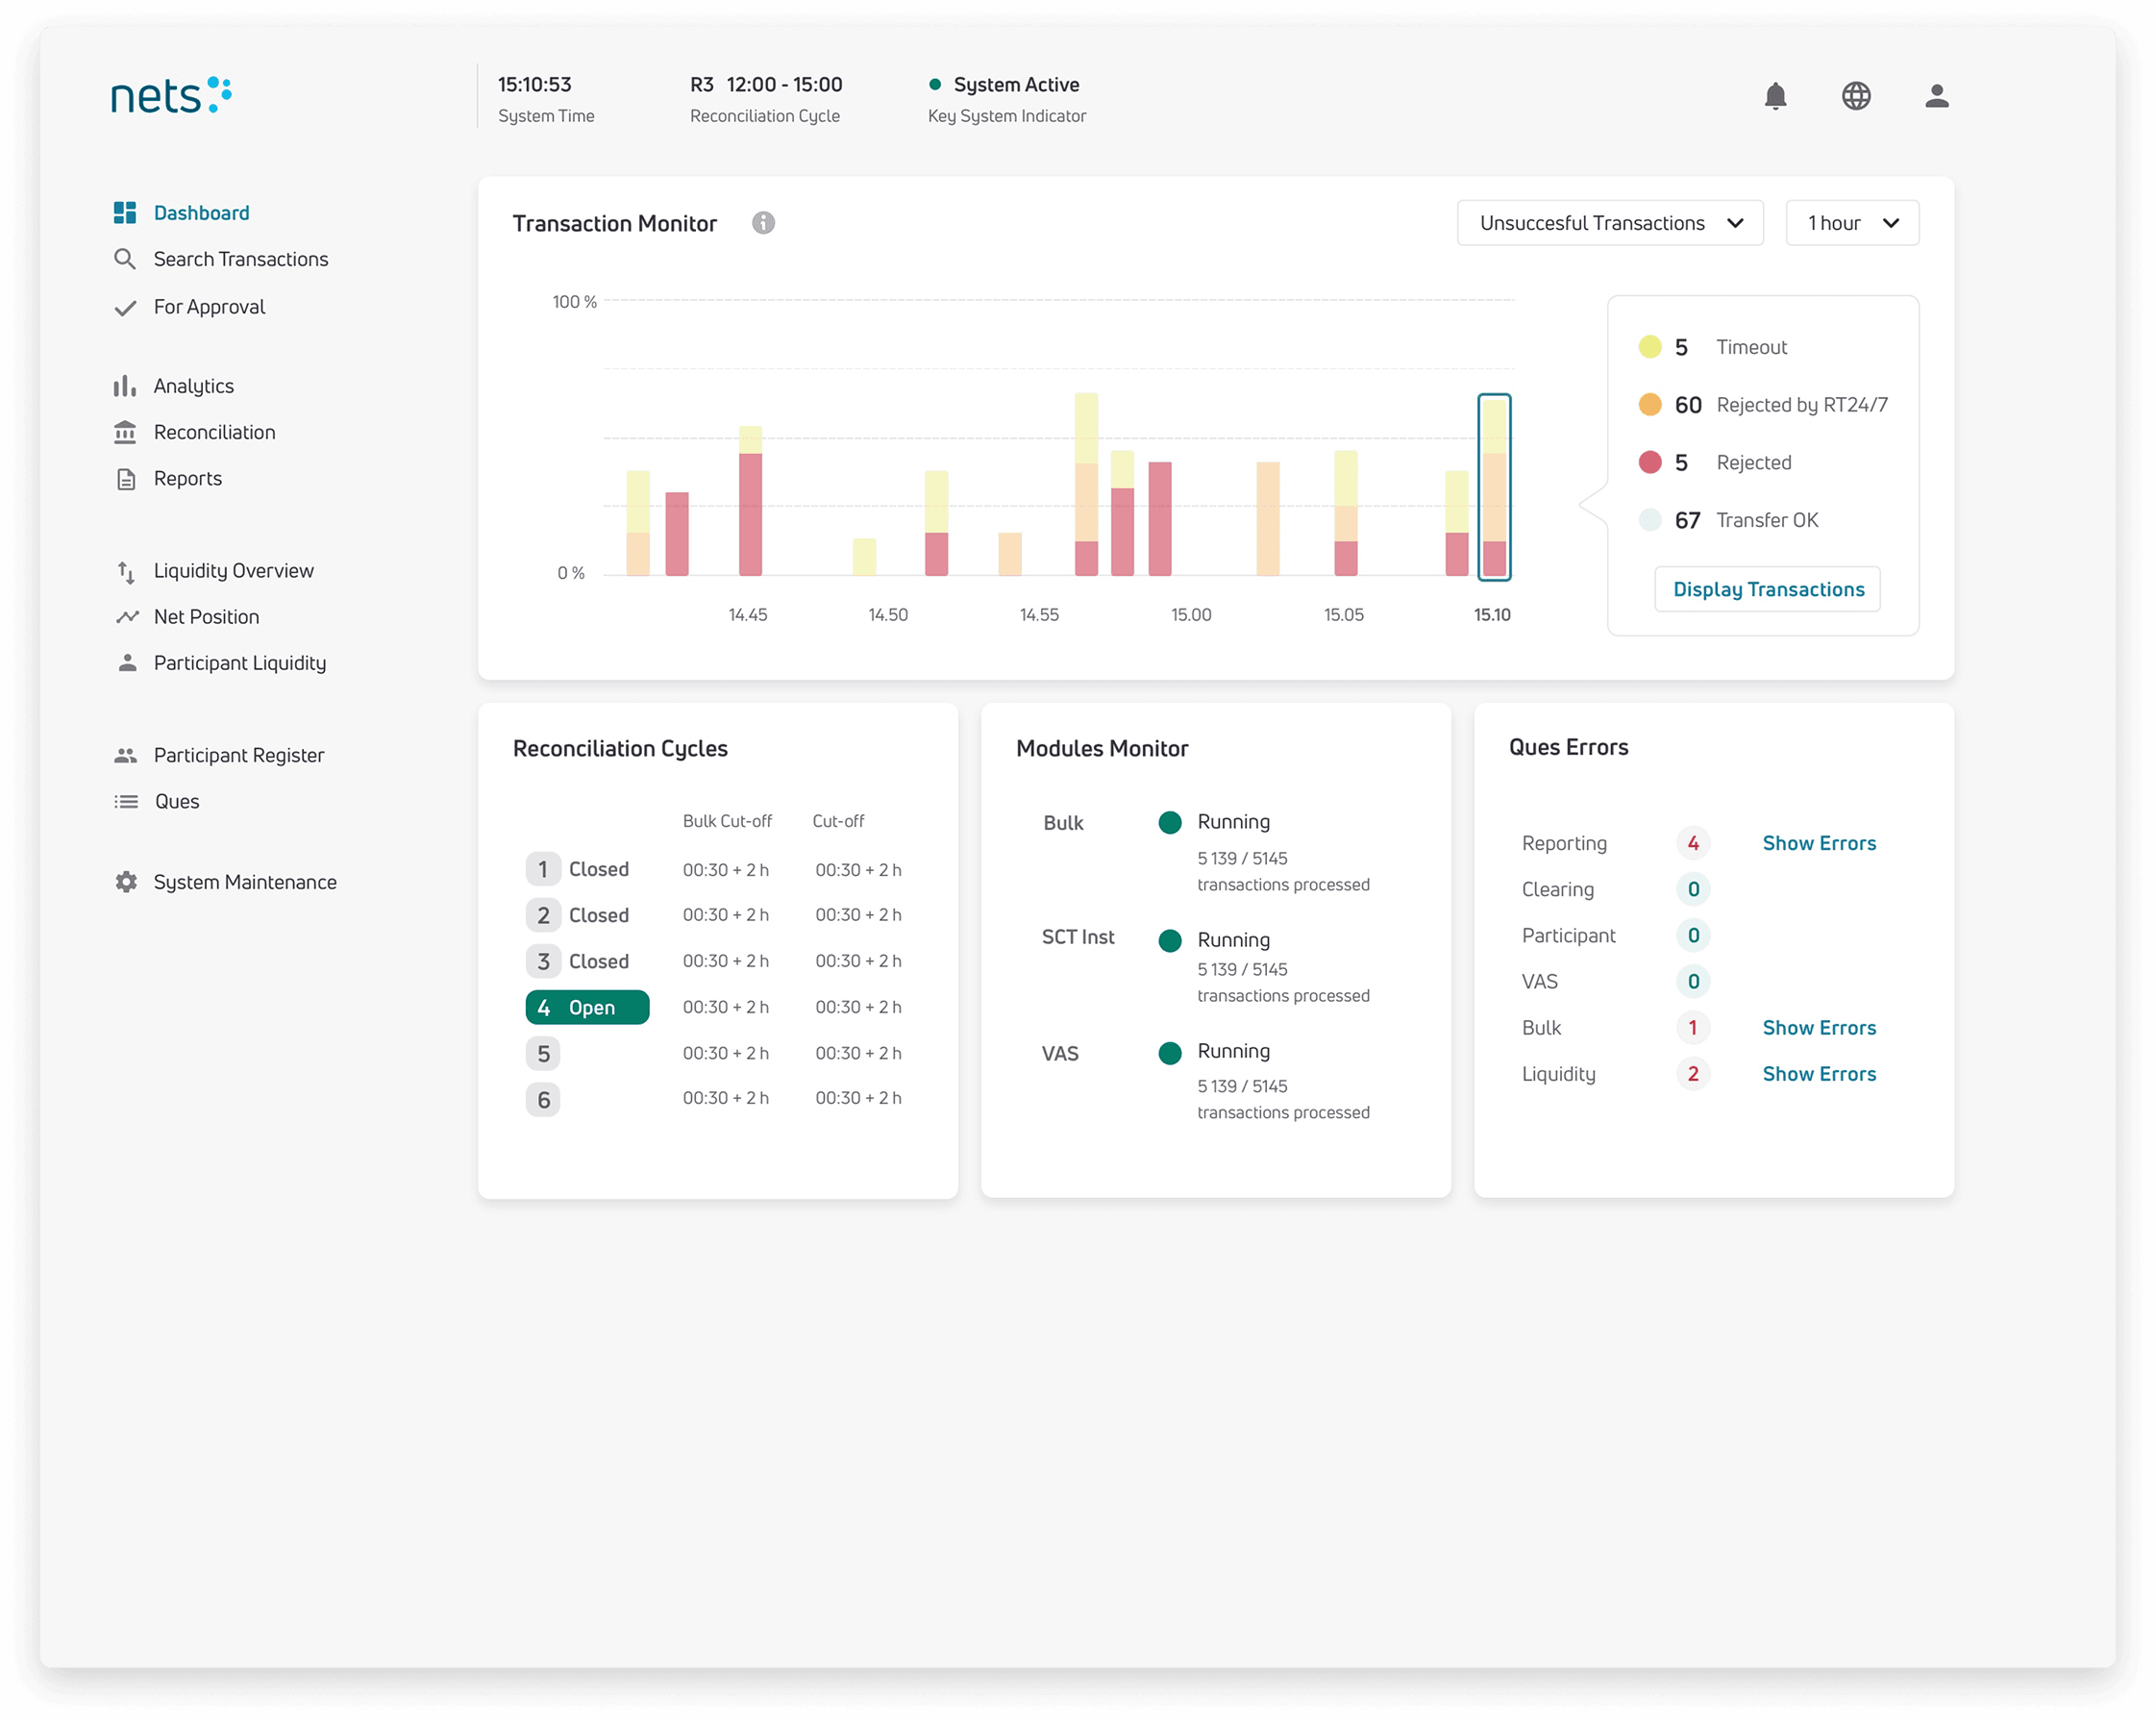Screen dimensions: 2156x1721
Task: Click the pale Transfer OK legend swatch
Action: (x=1650, y=520)
